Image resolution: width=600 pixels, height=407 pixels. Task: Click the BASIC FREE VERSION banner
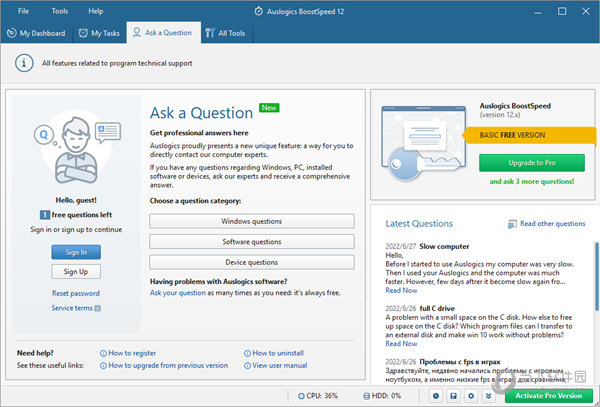coord(529,135)
